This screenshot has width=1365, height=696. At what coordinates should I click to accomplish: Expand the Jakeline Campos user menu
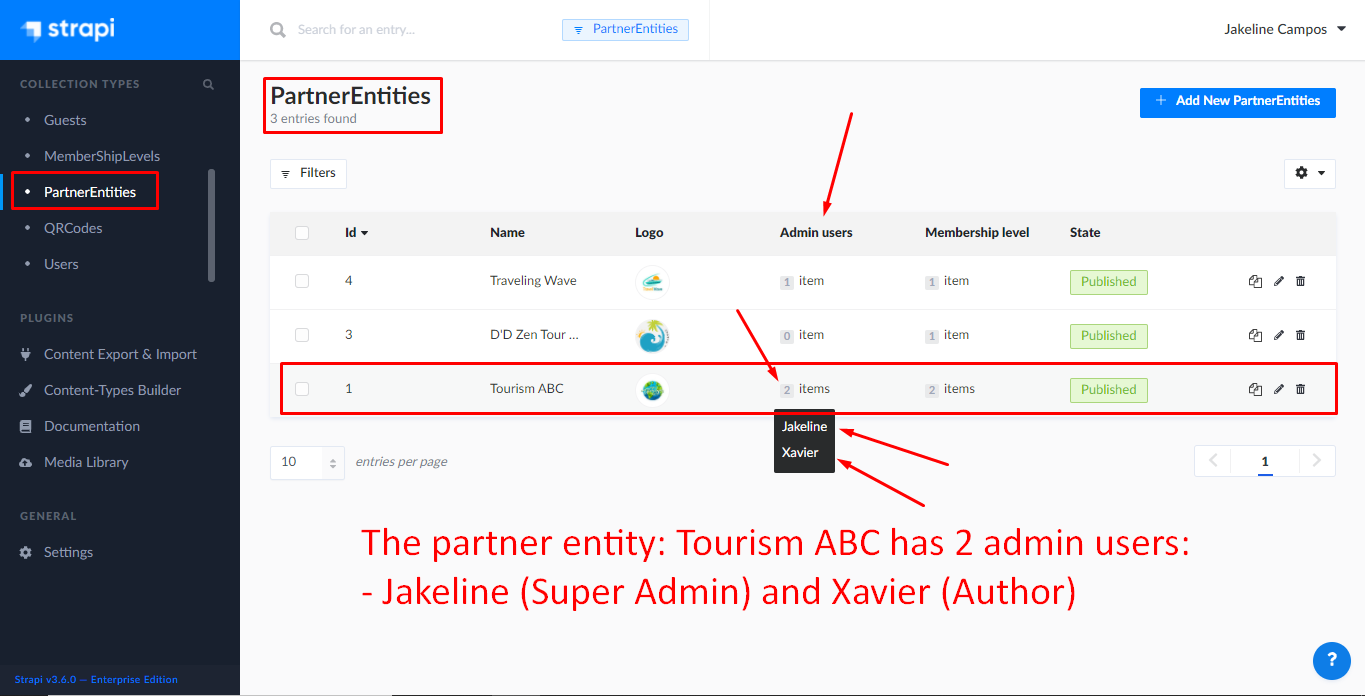(1285, 29)
